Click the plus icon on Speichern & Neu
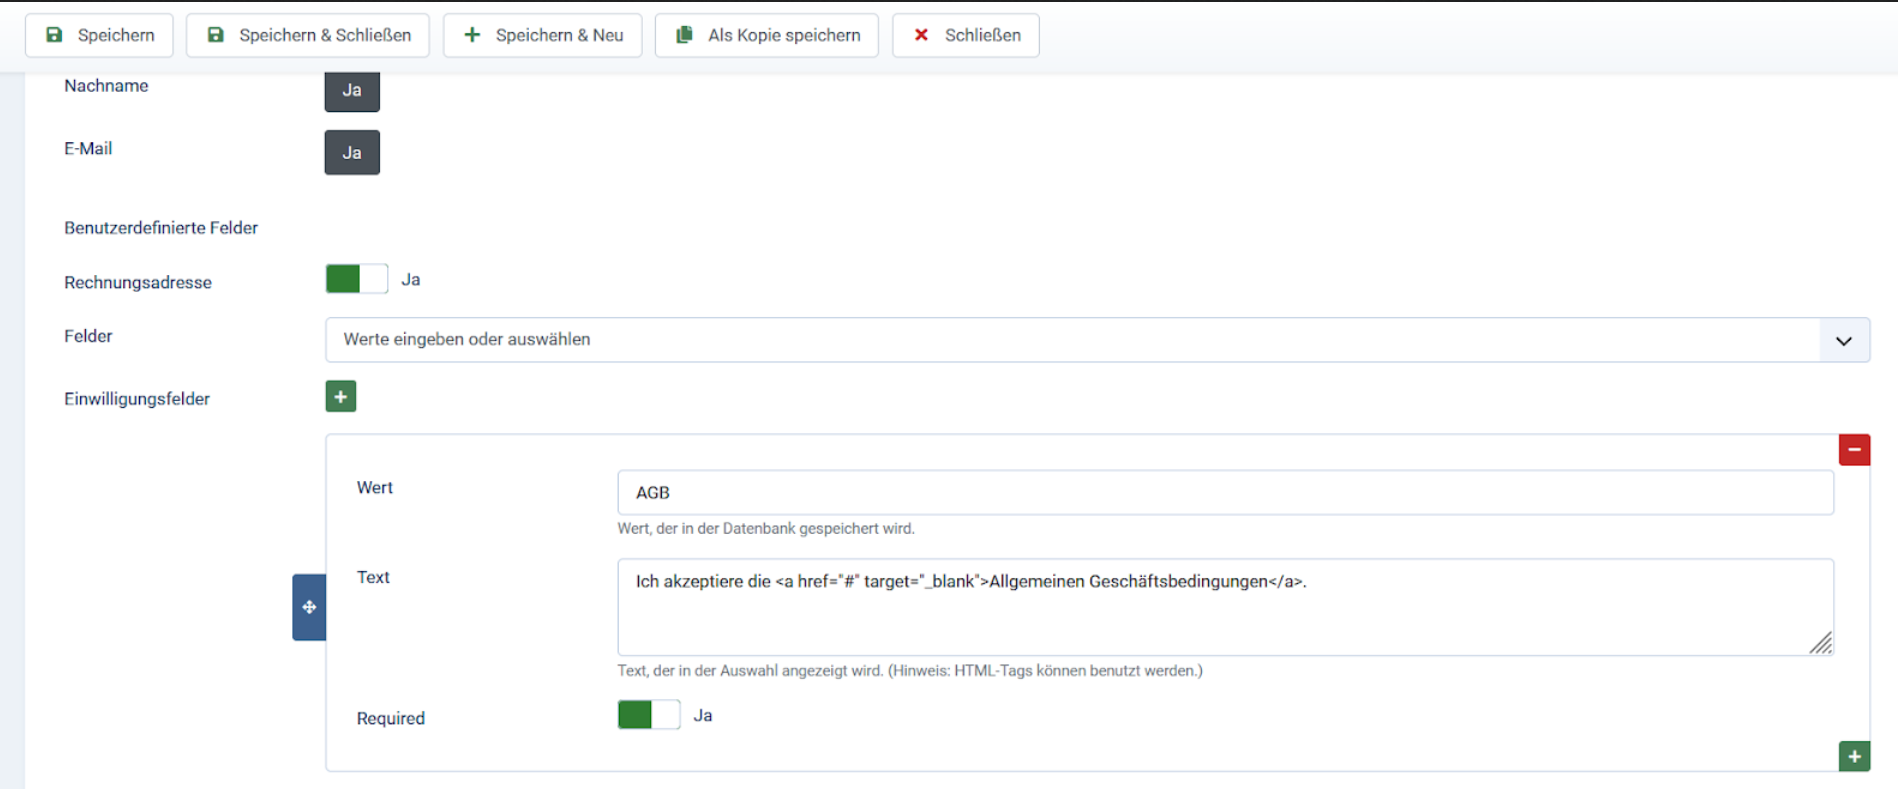Image resolution: width=1898 pixels, height=789 pixels. click(472, 35)
